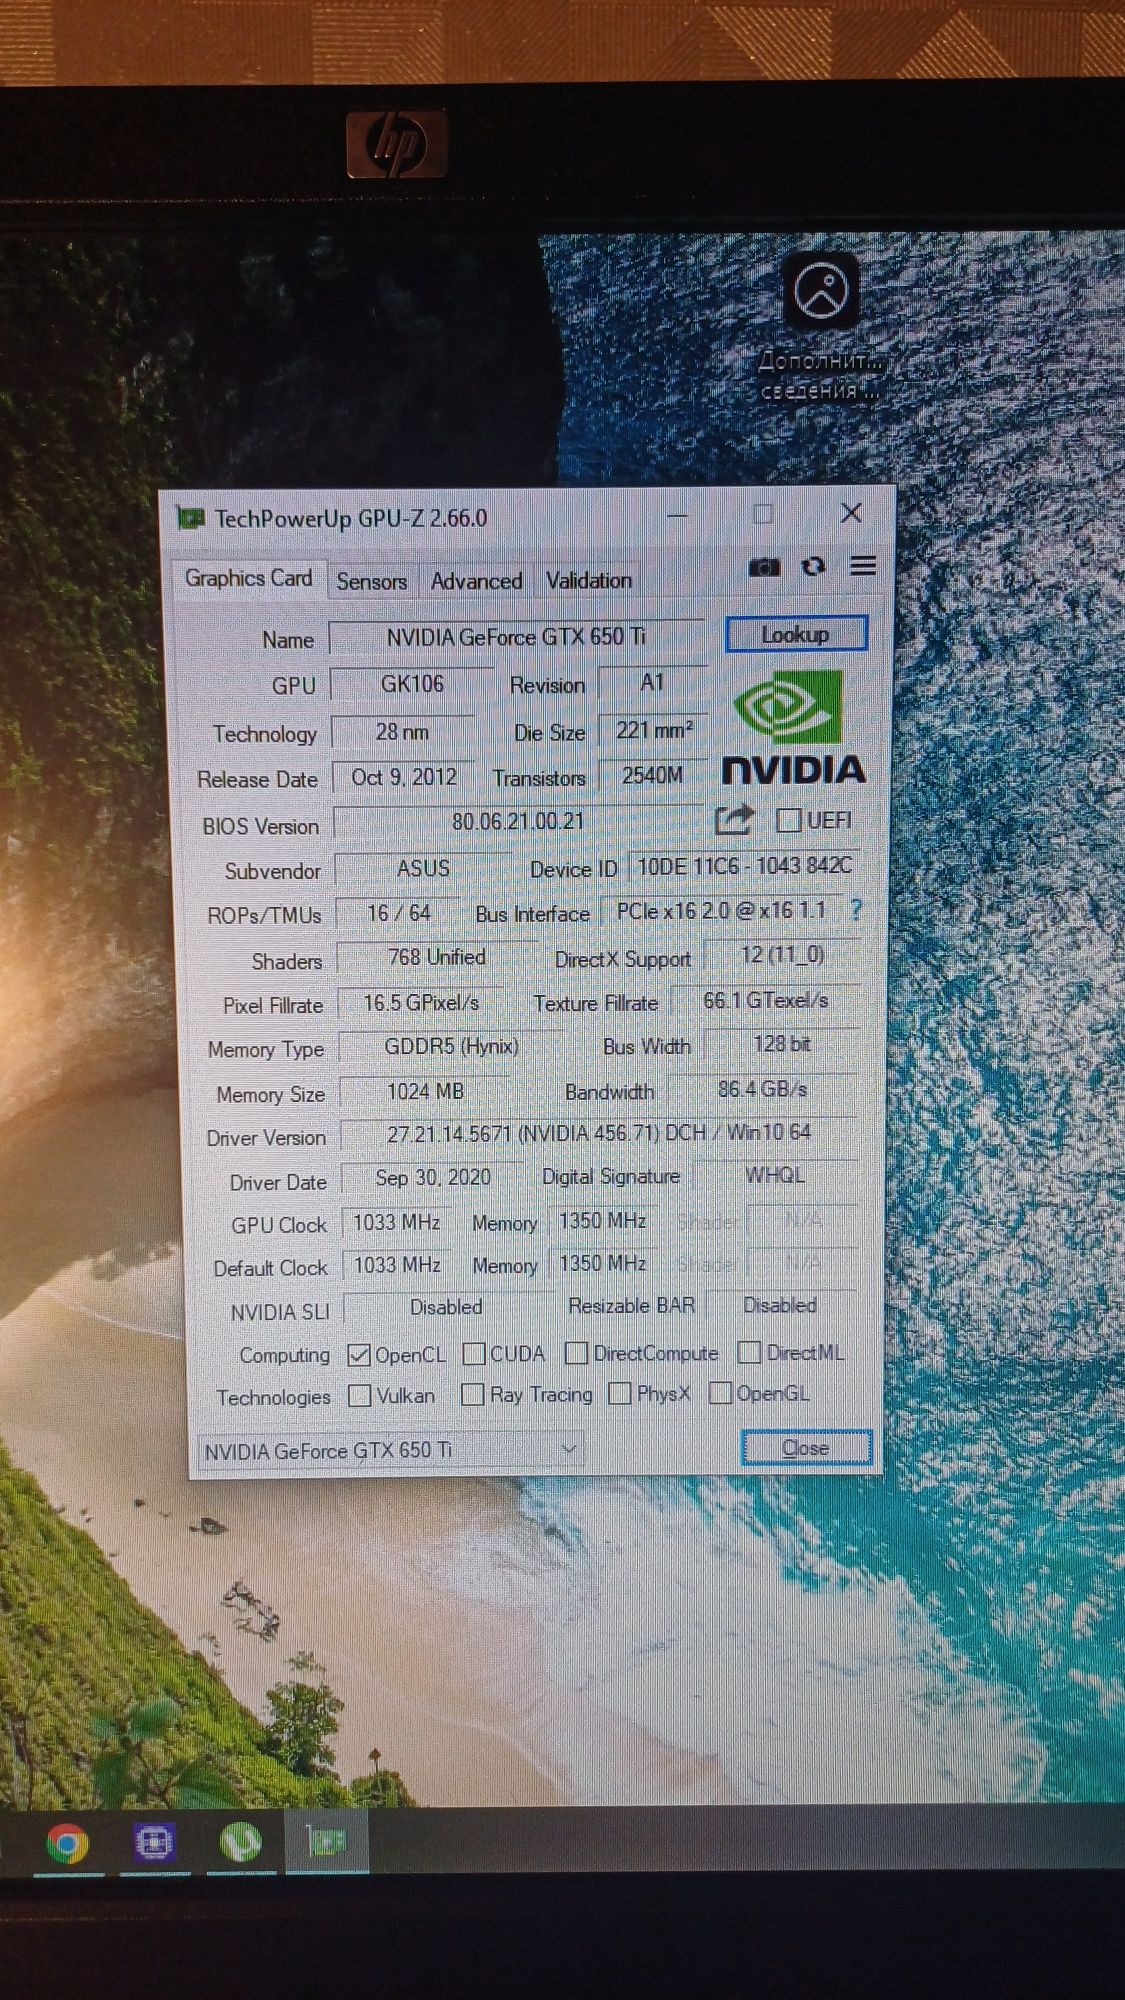Toggle the PhysX checkbox
The image size is (1125, 2000).
click(620, 1393)
